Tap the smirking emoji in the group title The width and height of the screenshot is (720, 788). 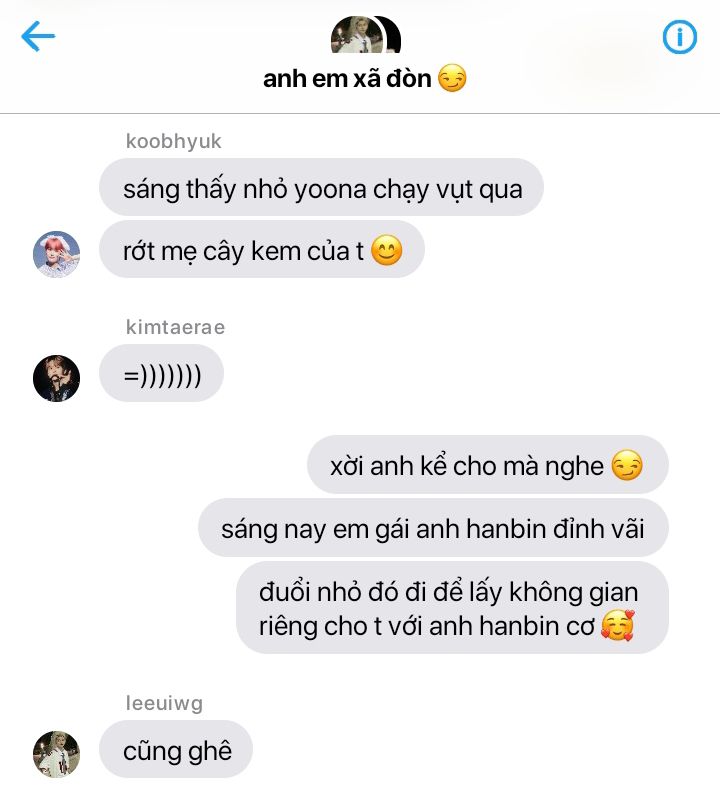tap(452, 78)
